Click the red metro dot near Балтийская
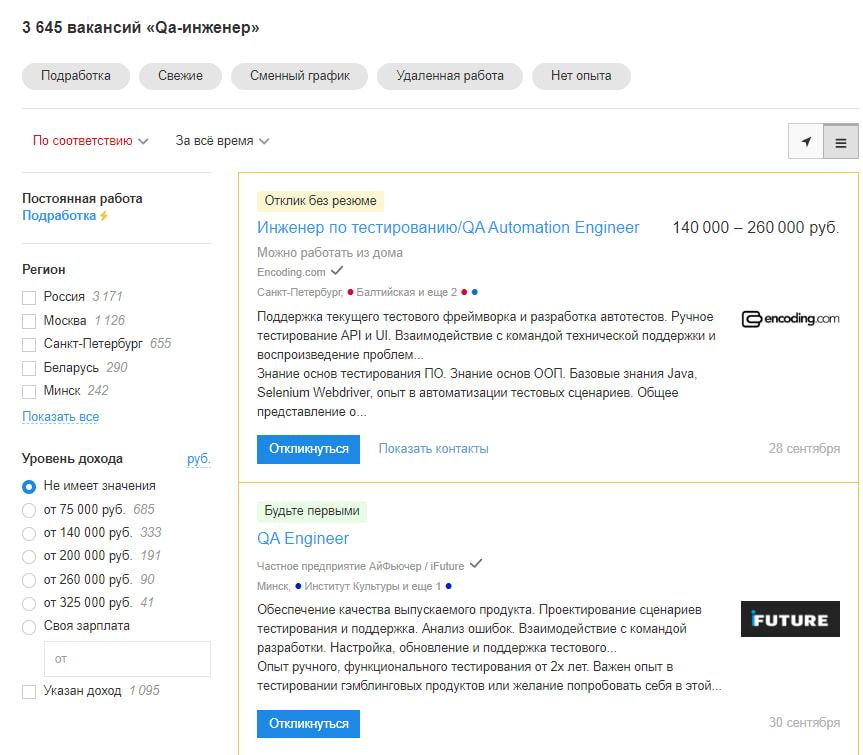Viewport: 863px width, 755px height. pos(351,291)
